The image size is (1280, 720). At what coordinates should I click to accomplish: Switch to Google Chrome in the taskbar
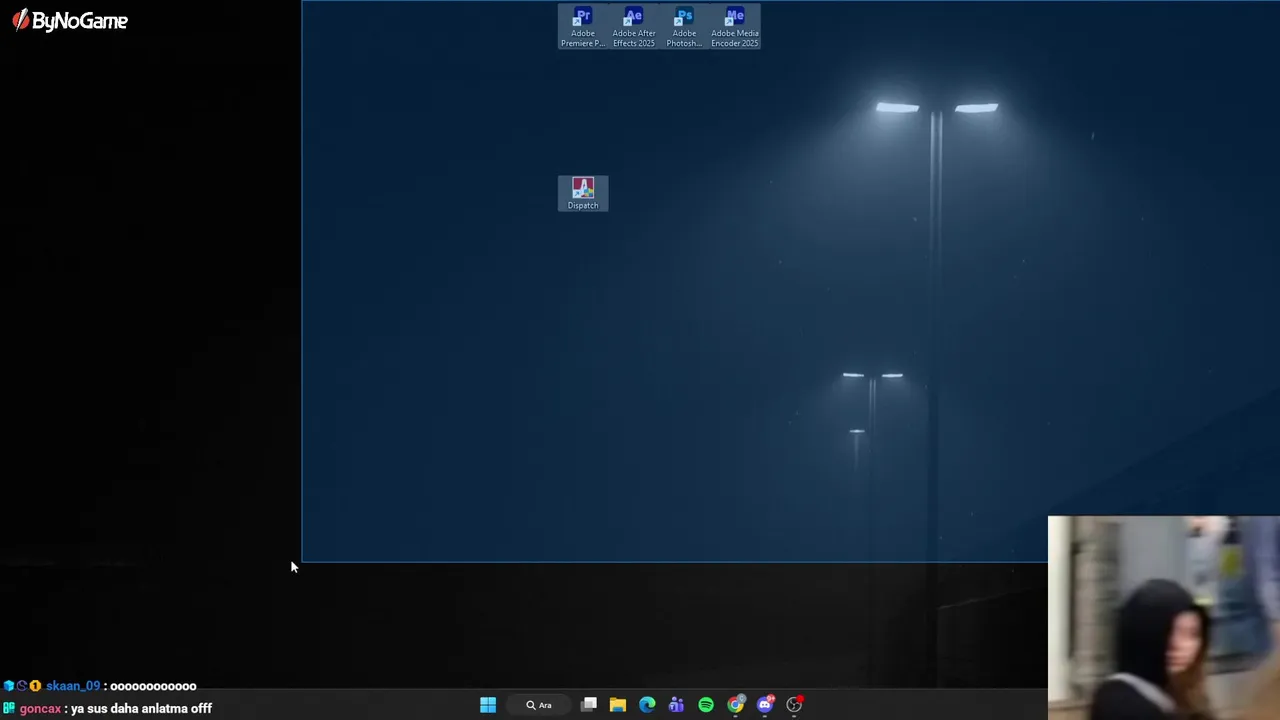(735, 705)
